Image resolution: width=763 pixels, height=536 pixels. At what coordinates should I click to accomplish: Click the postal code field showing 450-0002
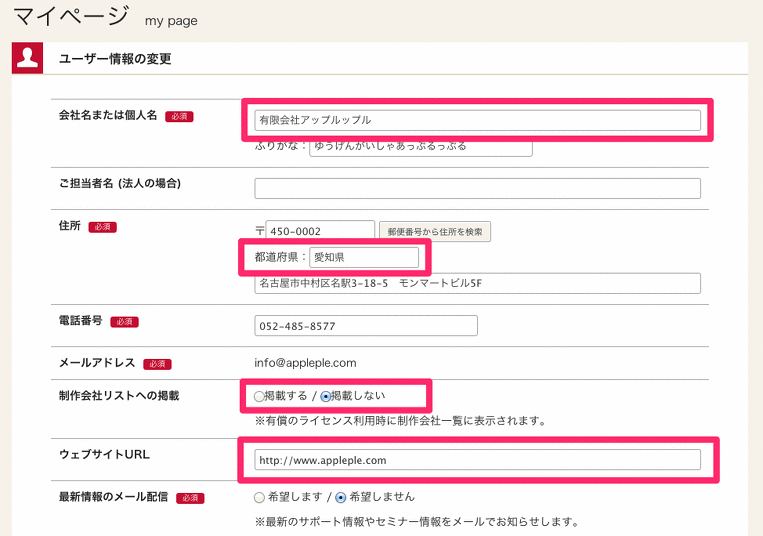320,231
